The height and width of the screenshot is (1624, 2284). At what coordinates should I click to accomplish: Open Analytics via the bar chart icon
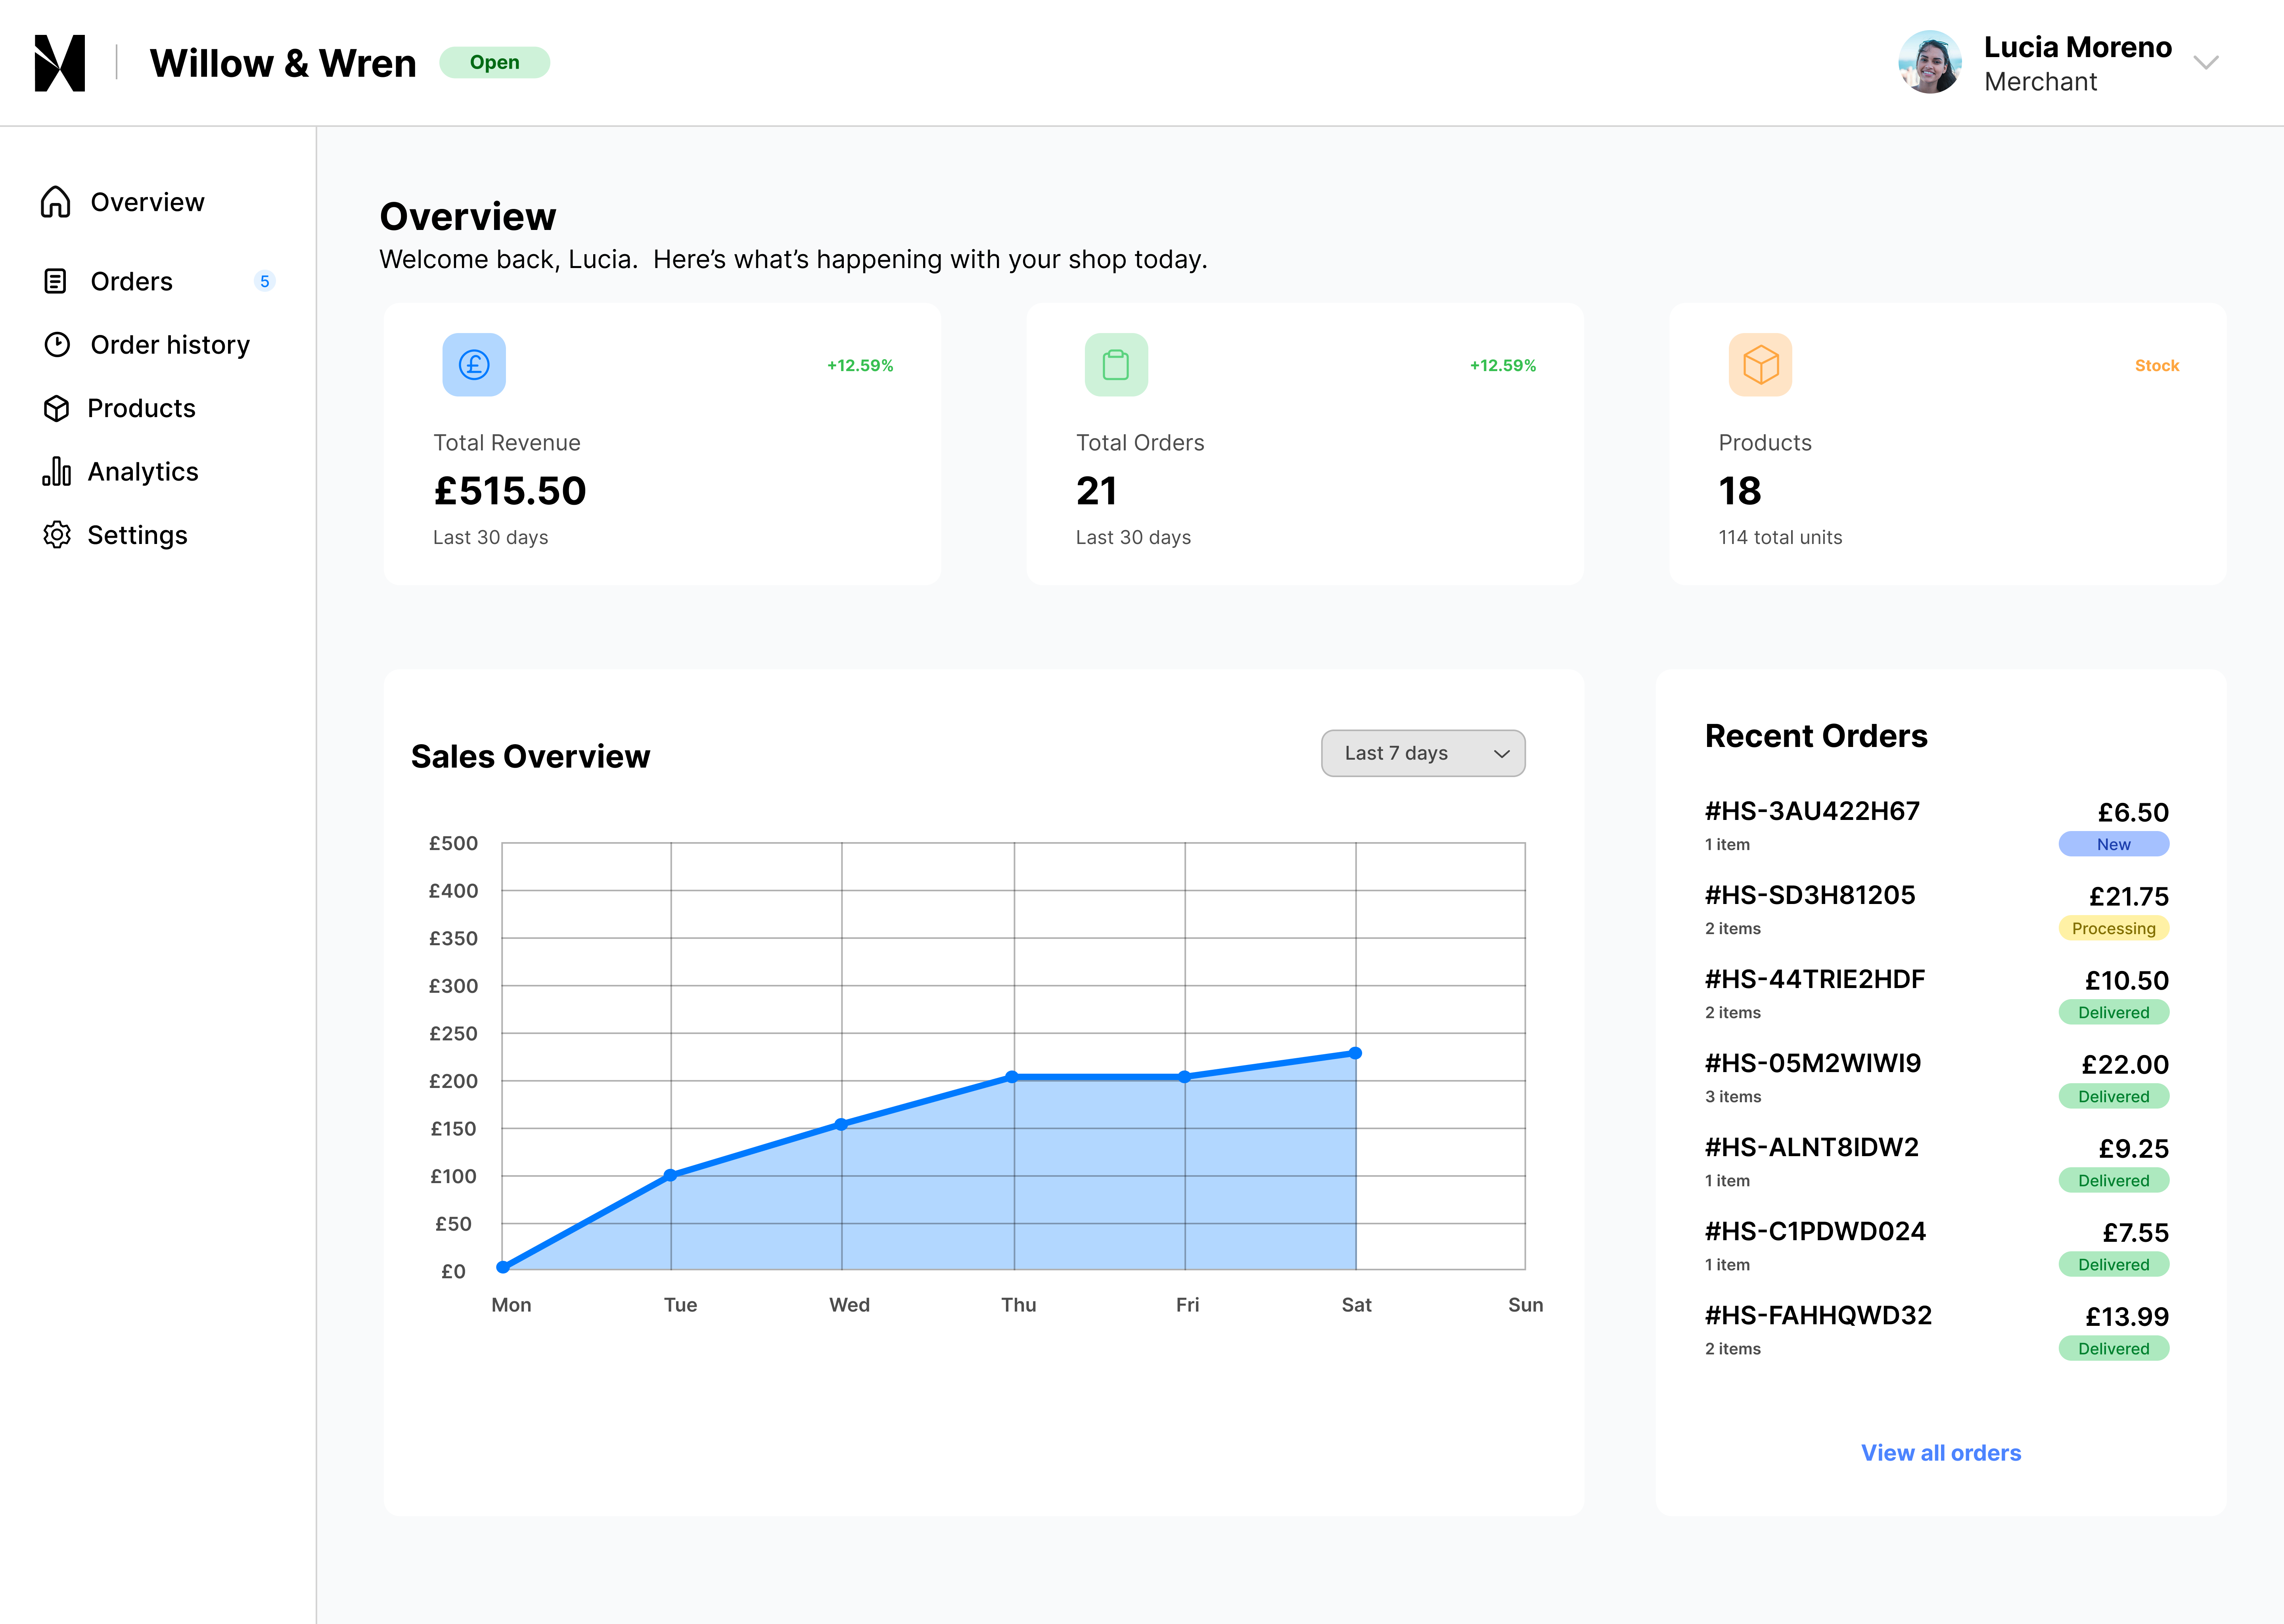57,471
